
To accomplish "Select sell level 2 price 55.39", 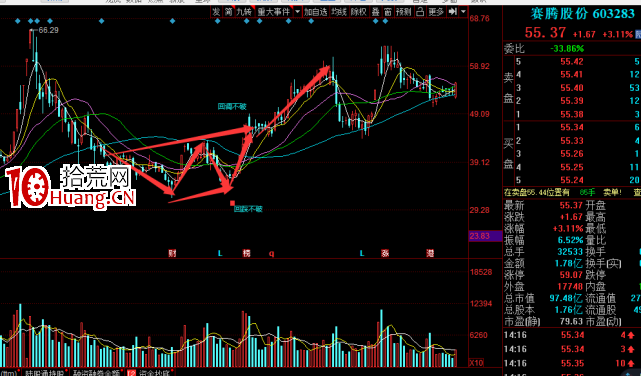I will tap(572, 101).
